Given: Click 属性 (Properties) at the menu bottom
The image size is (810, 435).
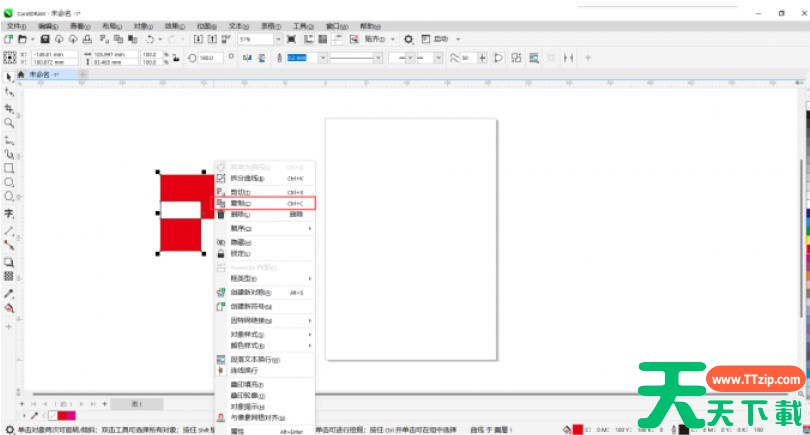Looking at the screenshot, I should click(240, 431).
